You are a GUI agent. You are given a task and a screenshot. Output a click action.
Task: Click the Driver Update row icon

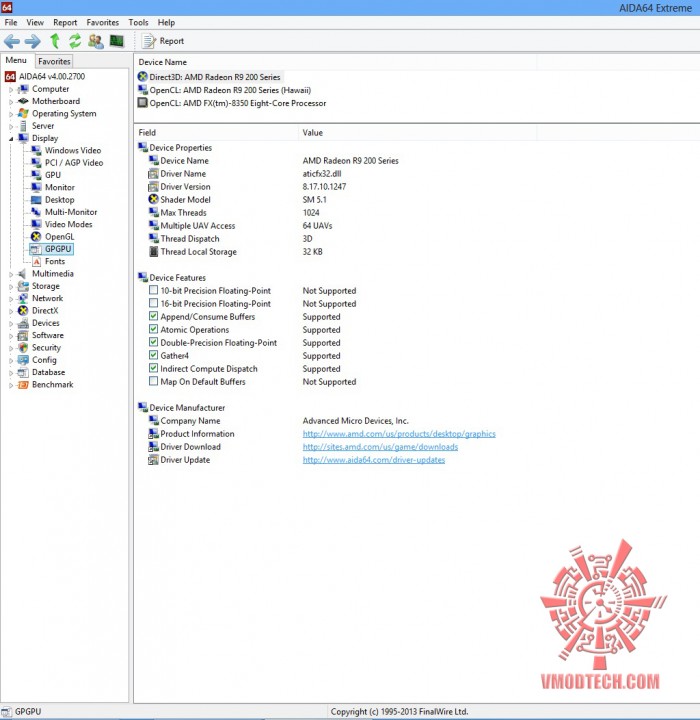pyautogui.click(x=153, y=460)
